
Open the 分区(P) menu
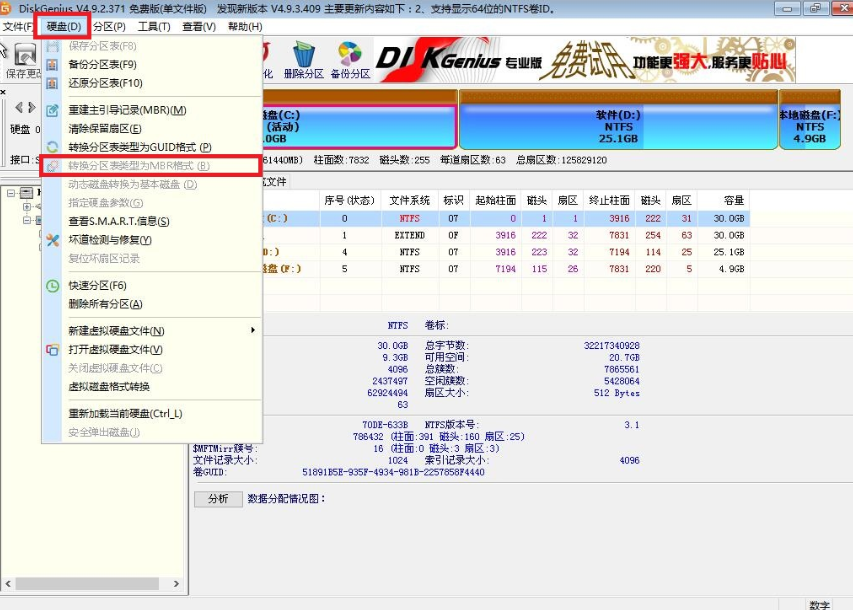pos(110,27)
